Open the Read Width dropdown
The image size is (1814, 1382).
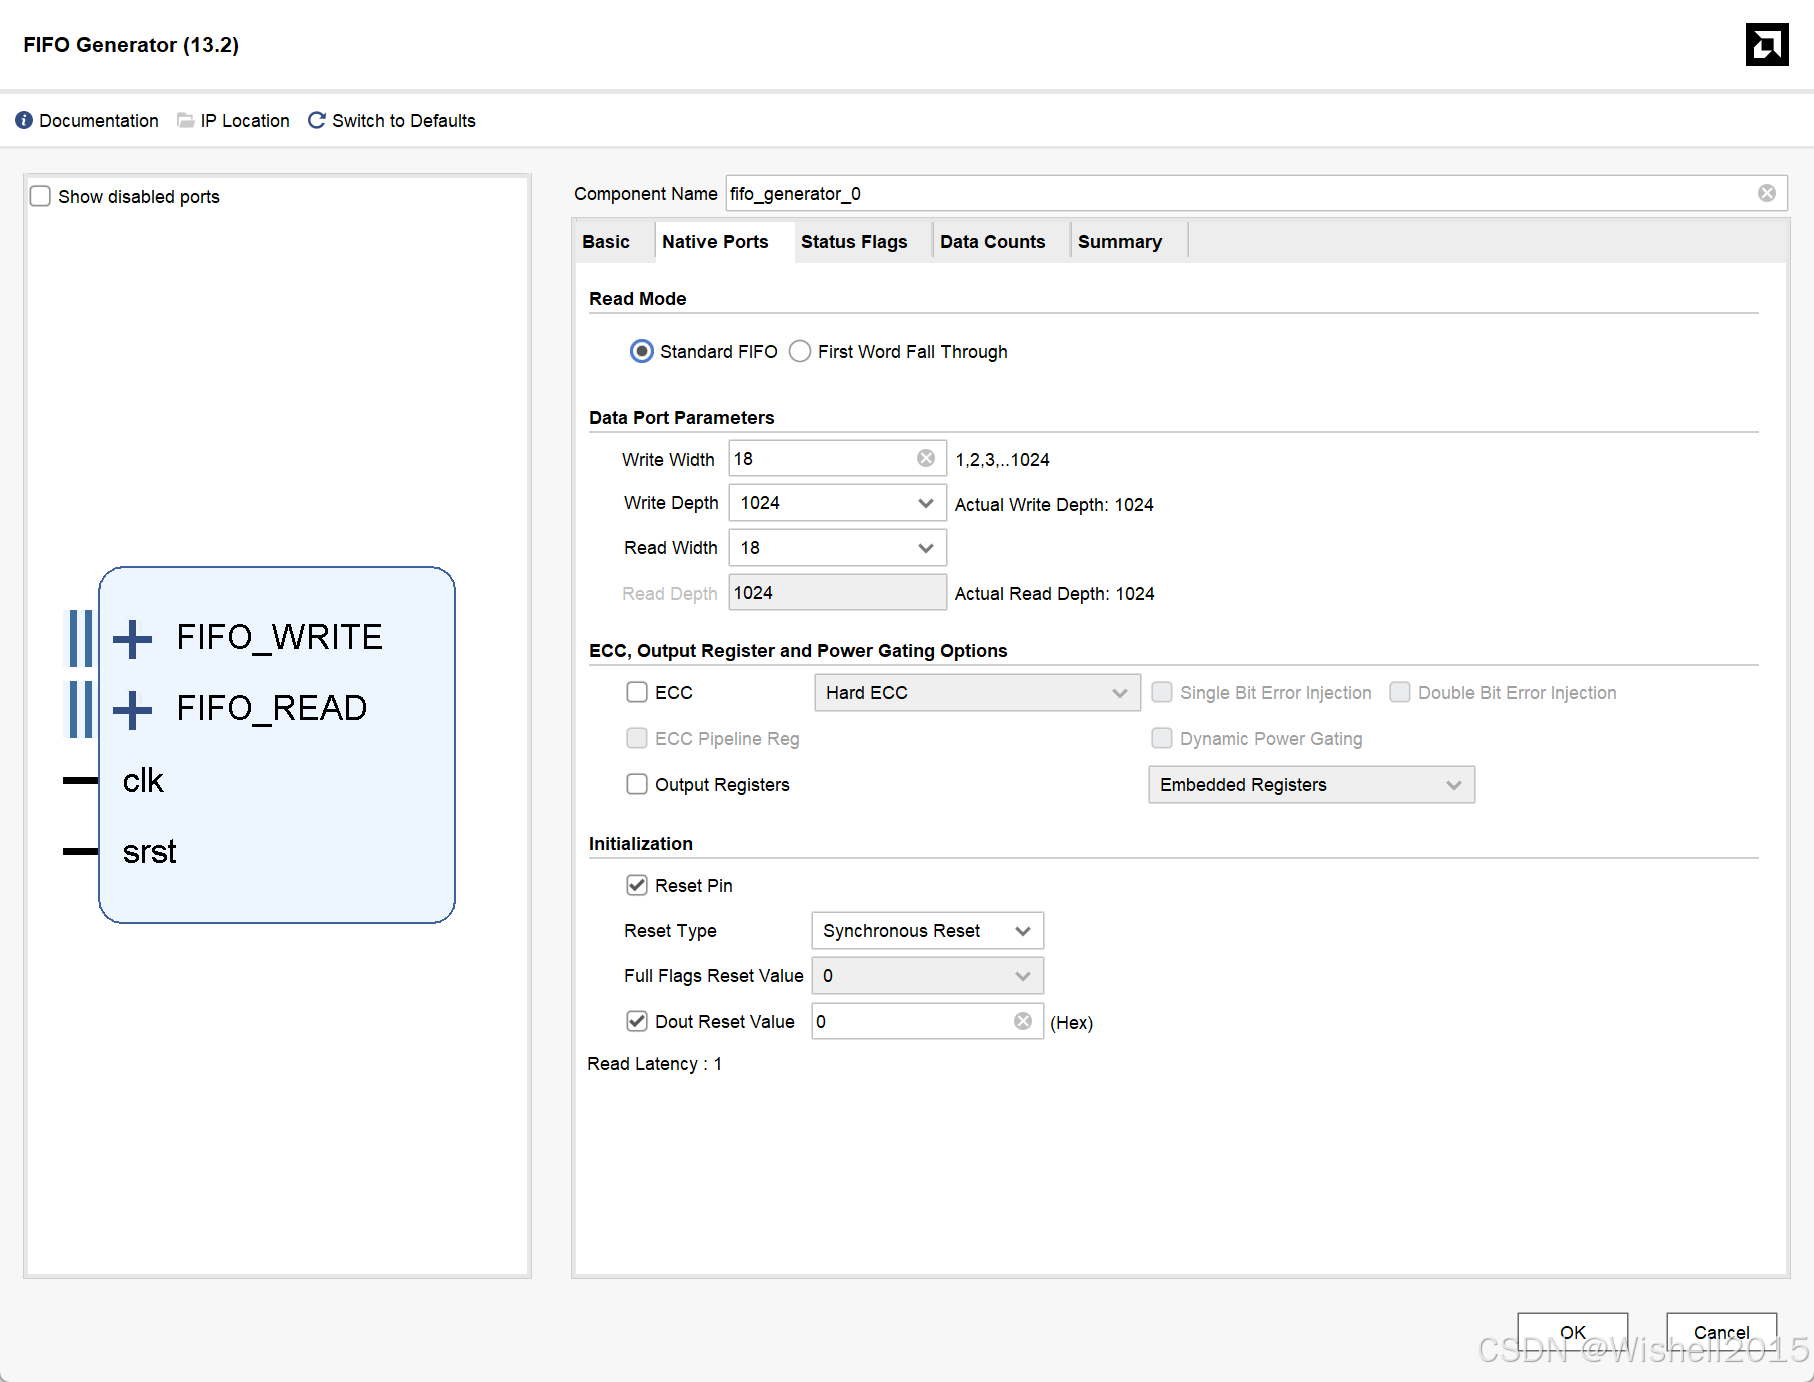[837, 548]
